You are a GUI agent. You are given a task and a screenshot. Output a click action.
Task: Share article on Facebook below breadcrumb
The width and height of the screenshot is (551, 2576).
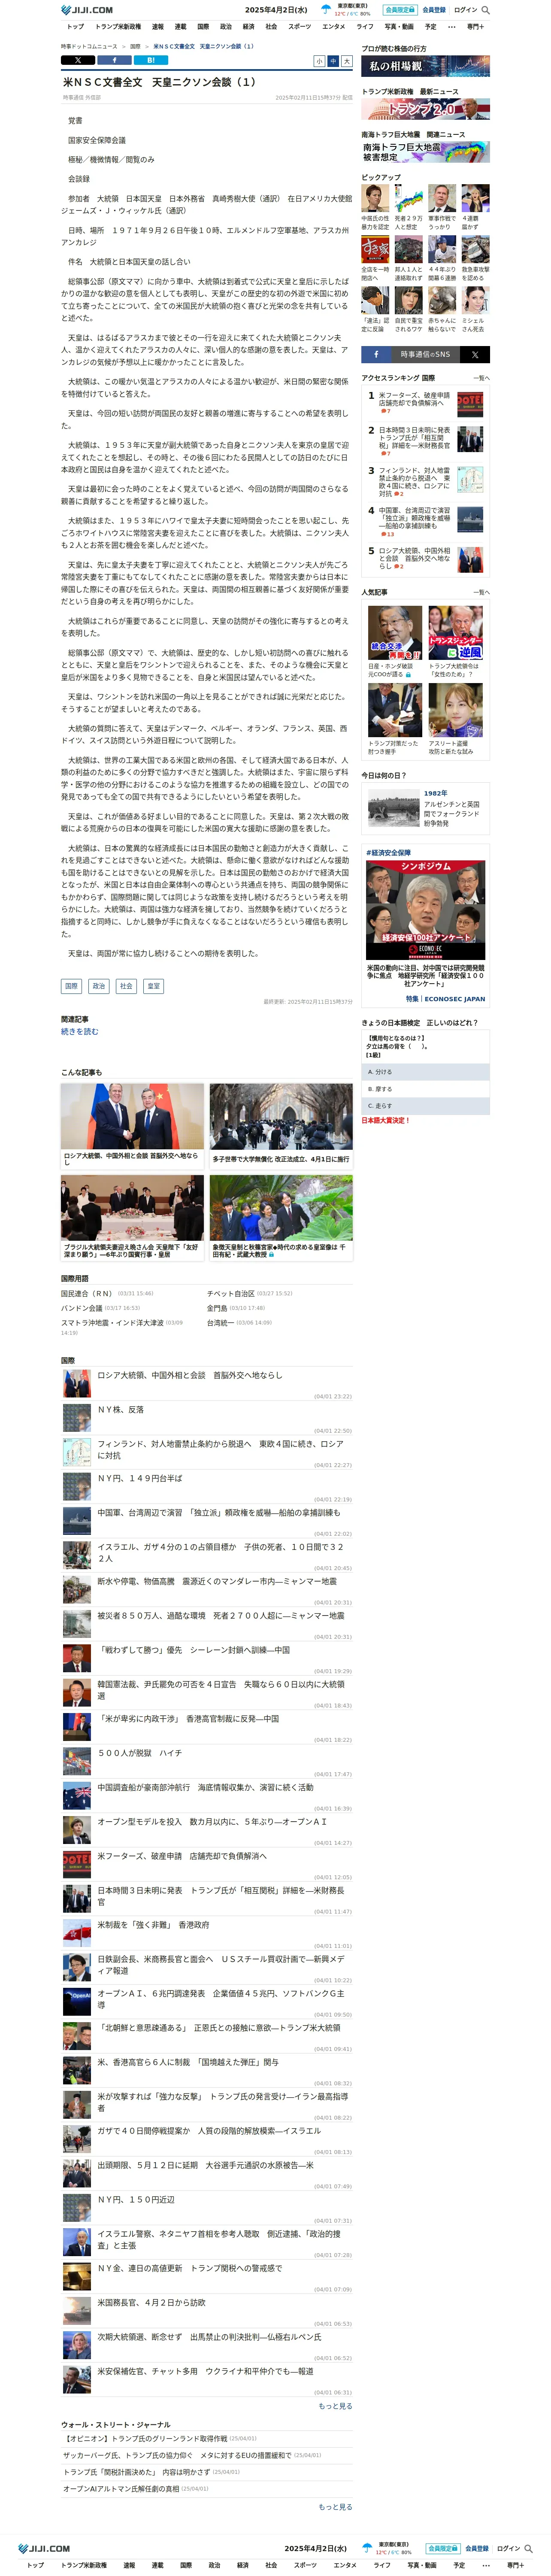tap(114, 60)
